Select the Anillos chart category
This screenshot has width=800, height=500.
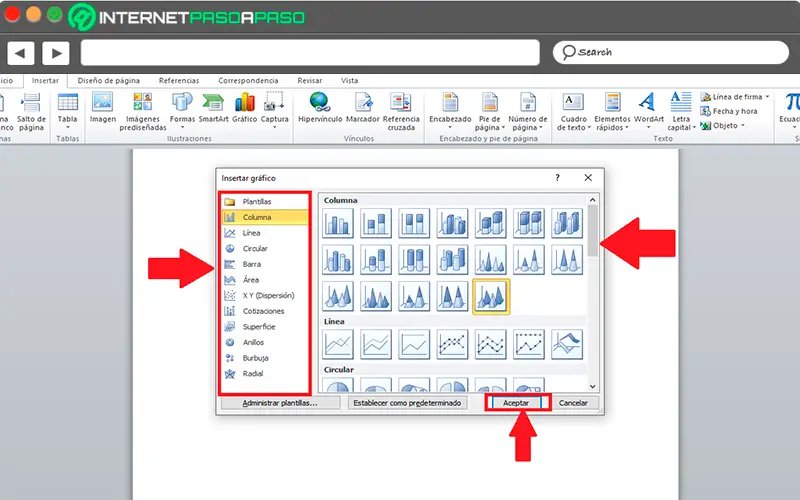(265, 342)
